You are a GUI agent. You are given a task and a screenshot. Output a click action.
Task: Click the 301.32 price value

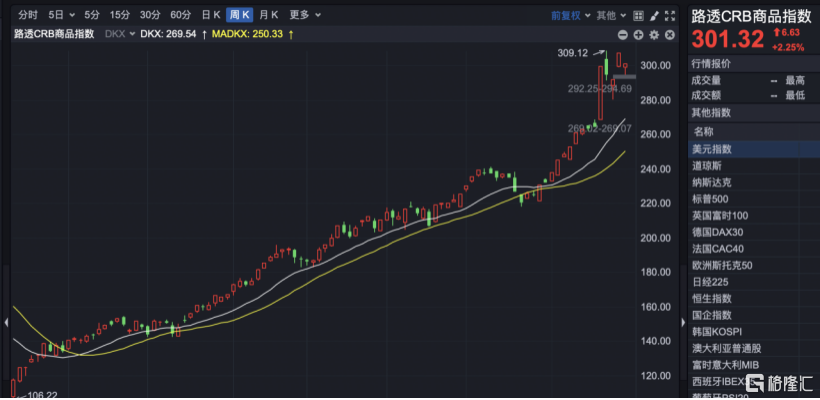click(x=728, y=40)
